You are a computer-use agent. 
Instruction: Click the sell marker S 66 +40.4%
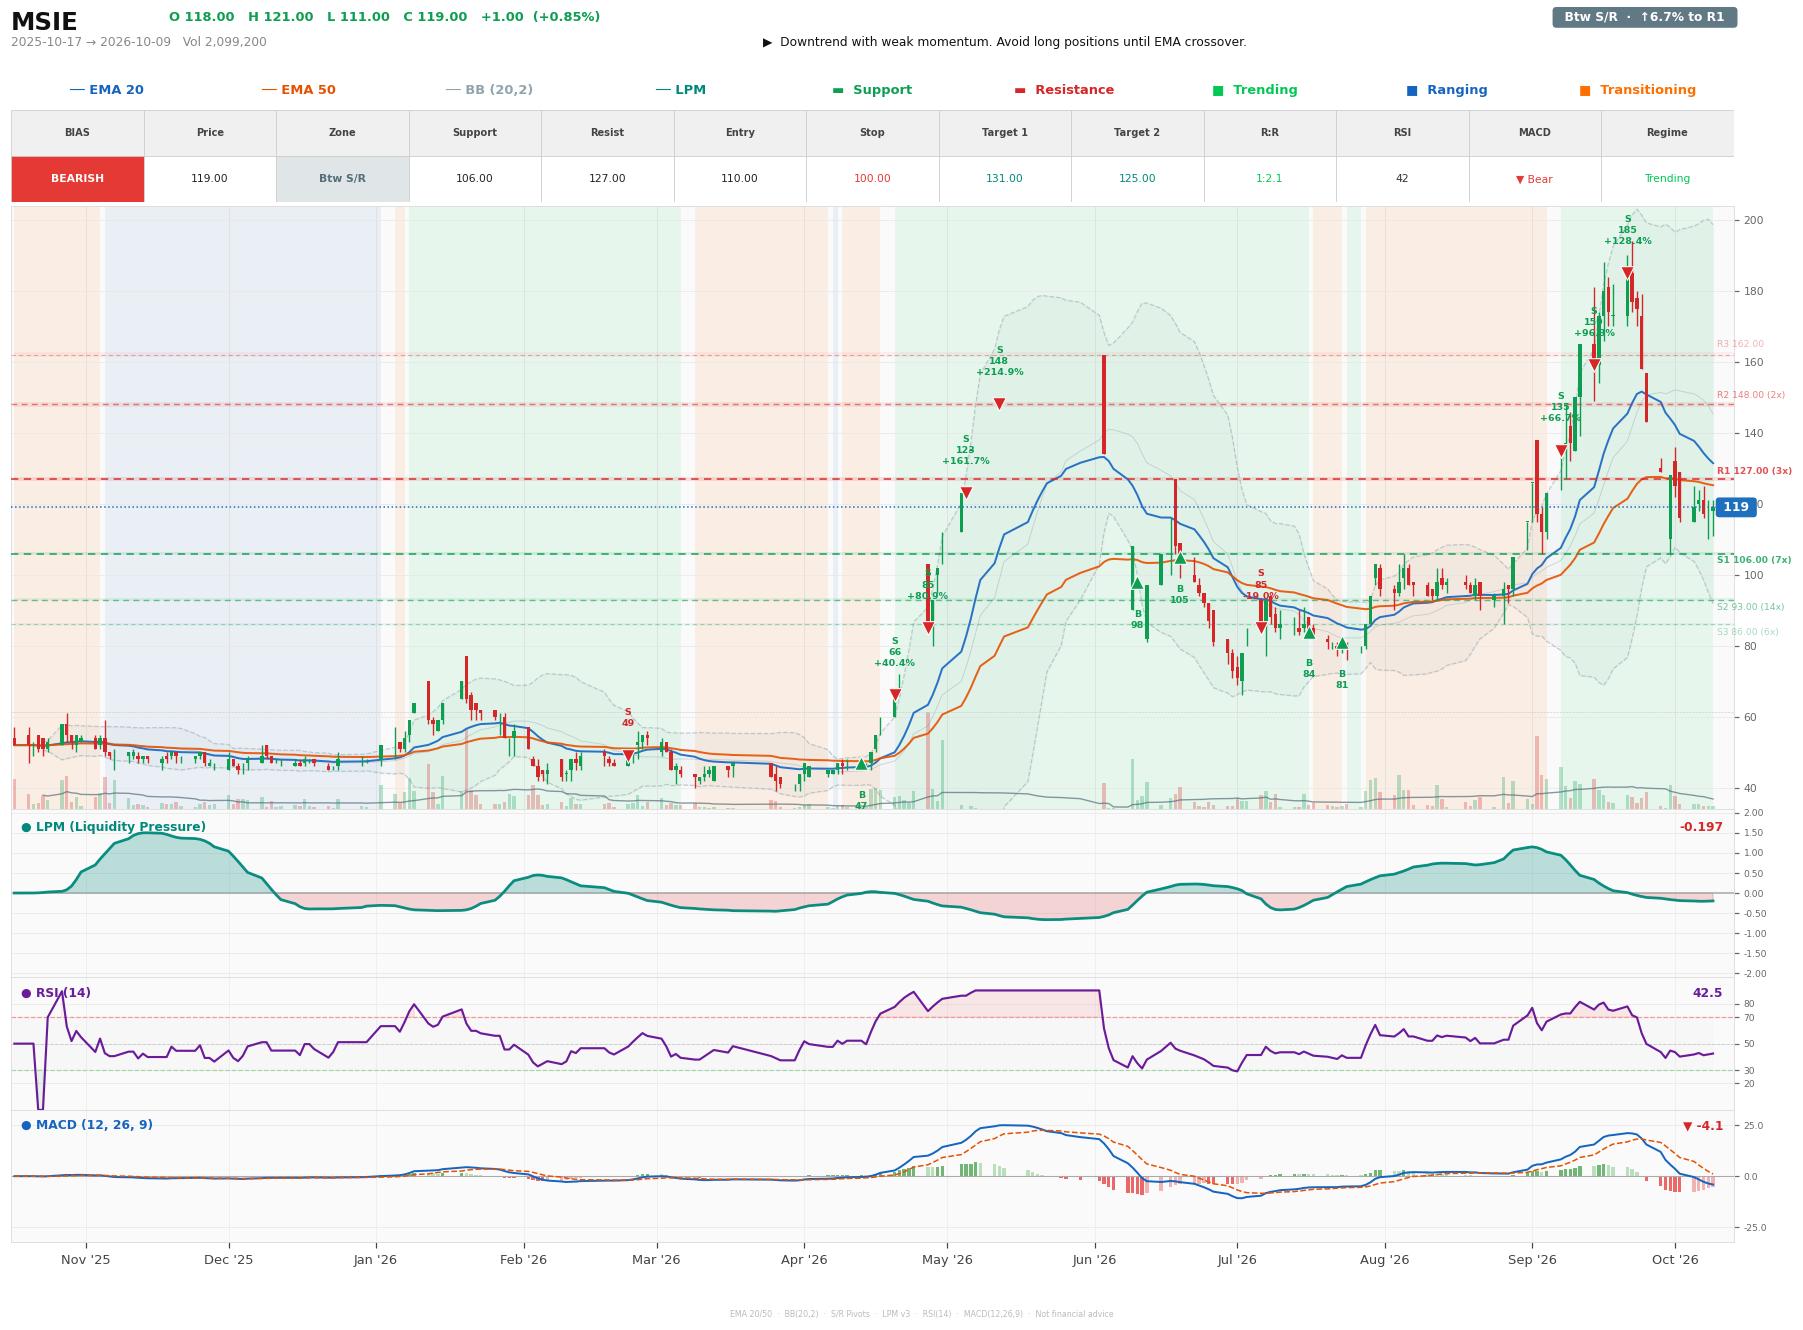pyautogui.click(x=895, y=695)
